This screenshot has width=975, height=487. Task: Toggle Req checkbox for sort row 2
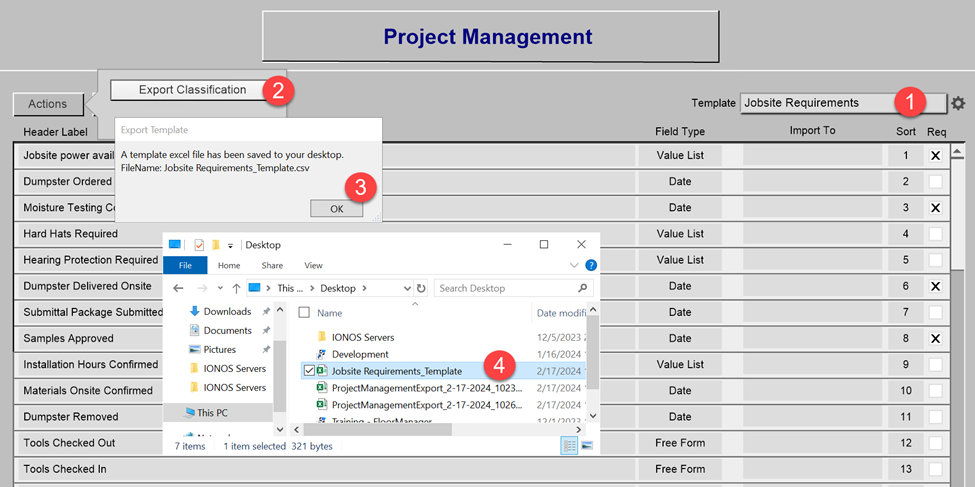click(x=935, y=182)
